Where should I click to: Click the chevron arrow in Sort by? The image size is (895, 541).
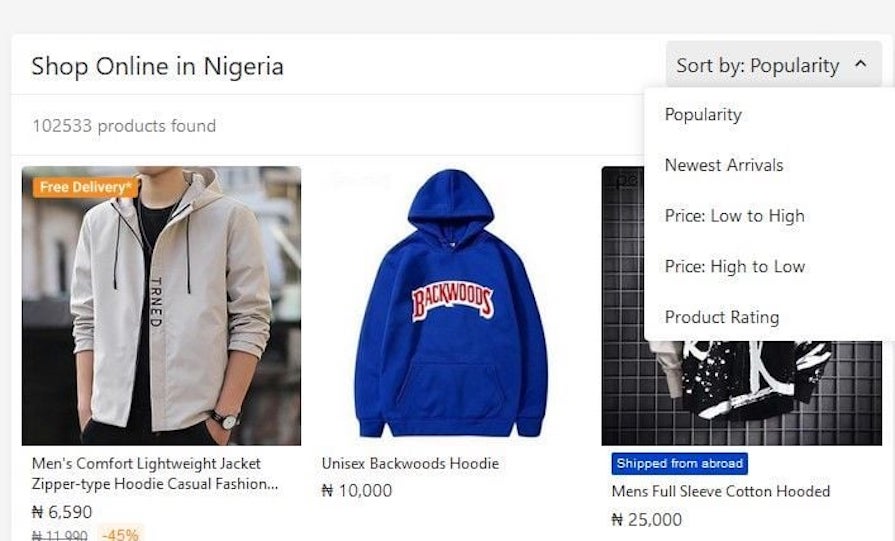[x=861, y=65]
